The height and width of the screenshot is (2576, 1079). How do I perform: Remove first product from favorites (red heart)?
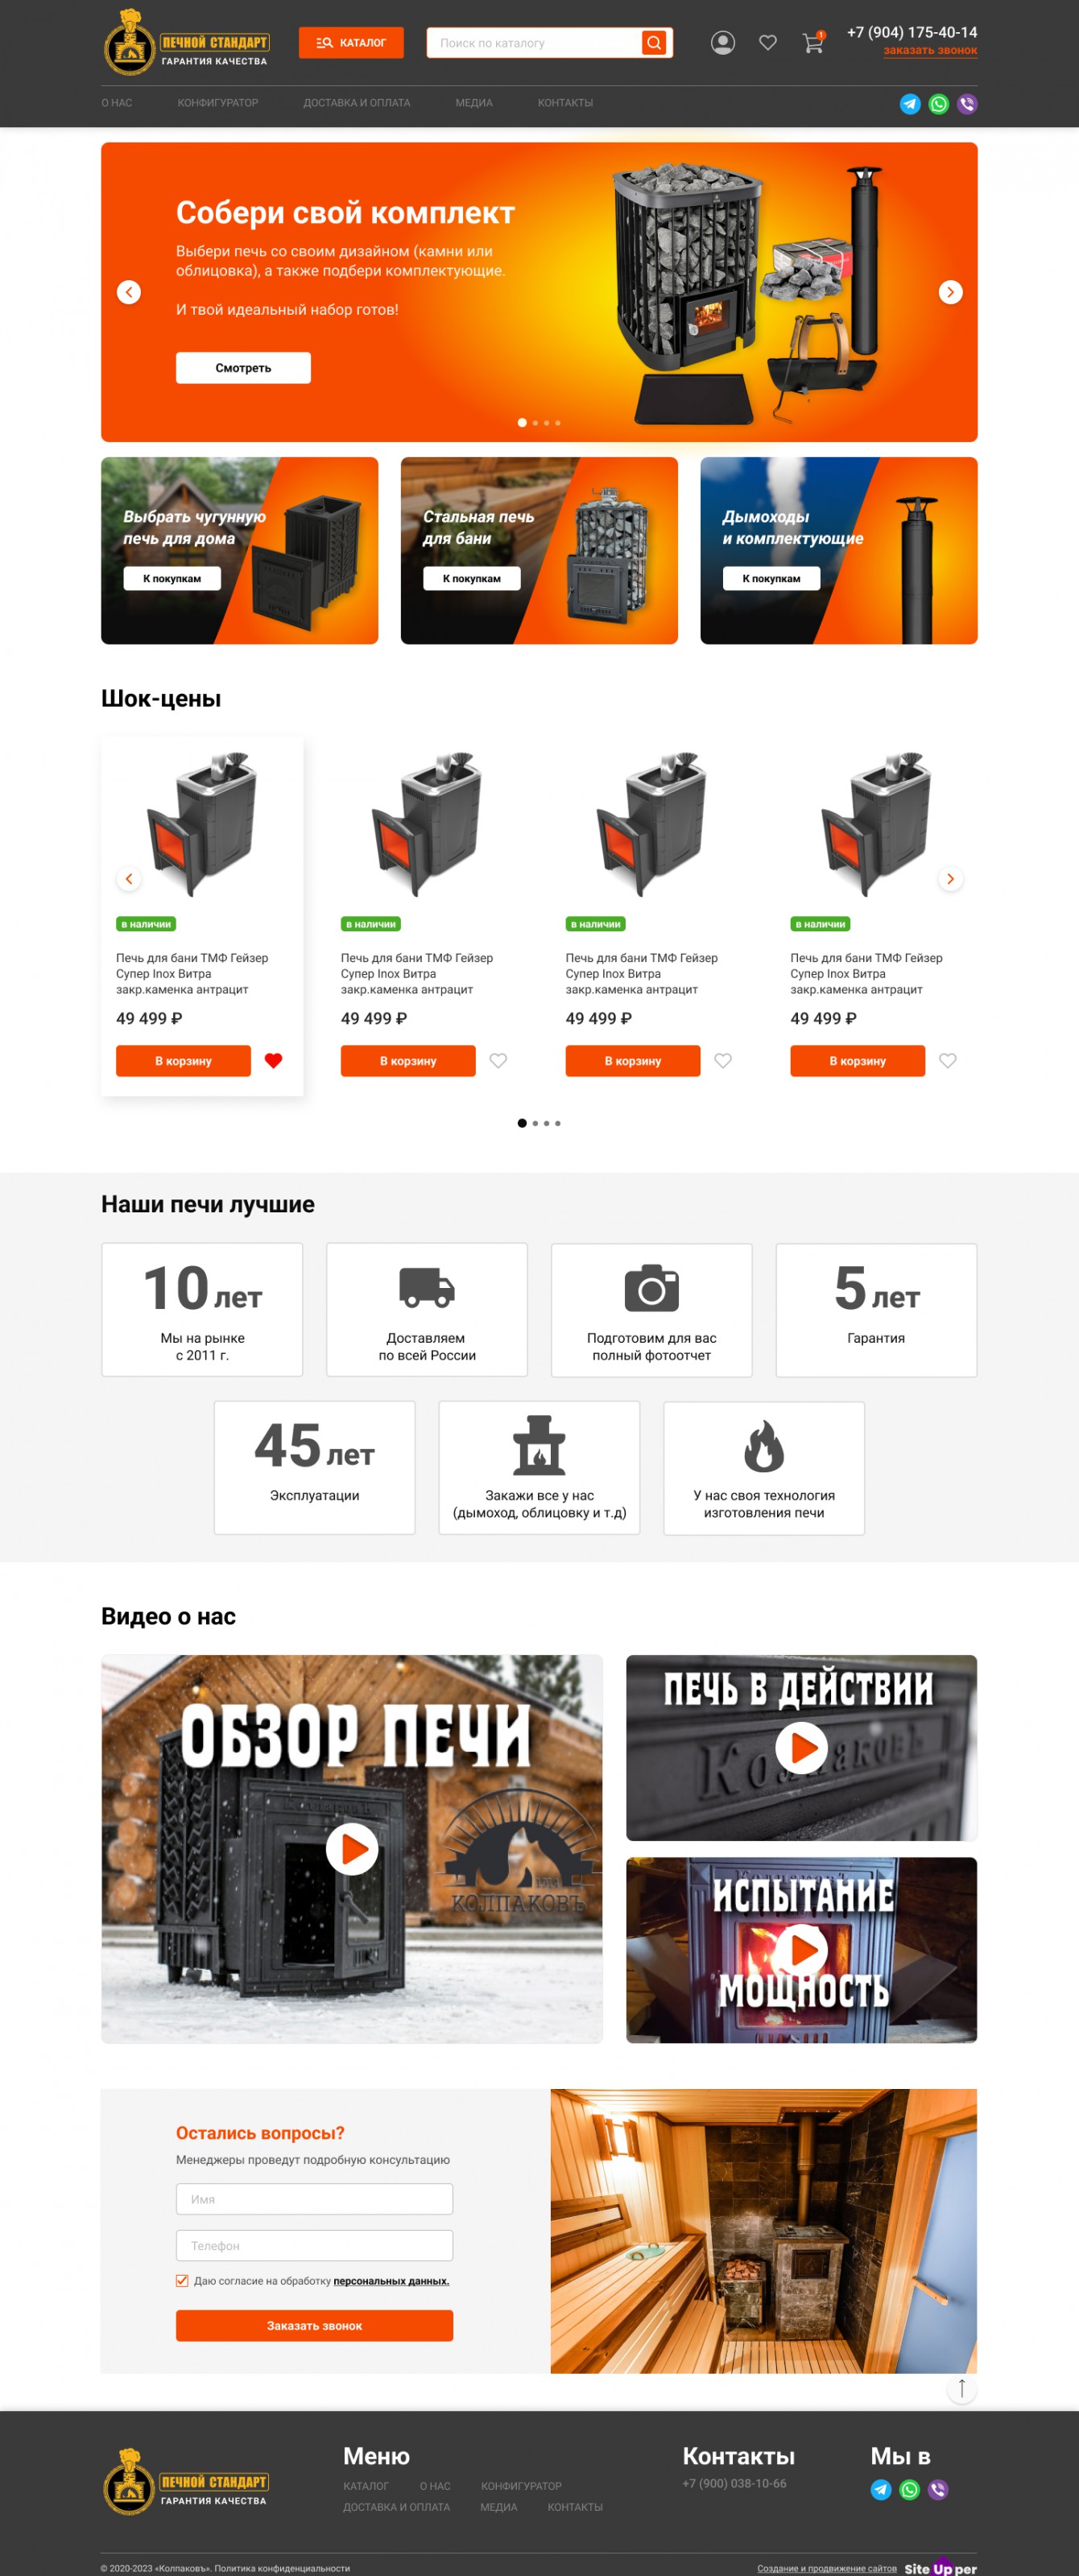coord(273,1061)
